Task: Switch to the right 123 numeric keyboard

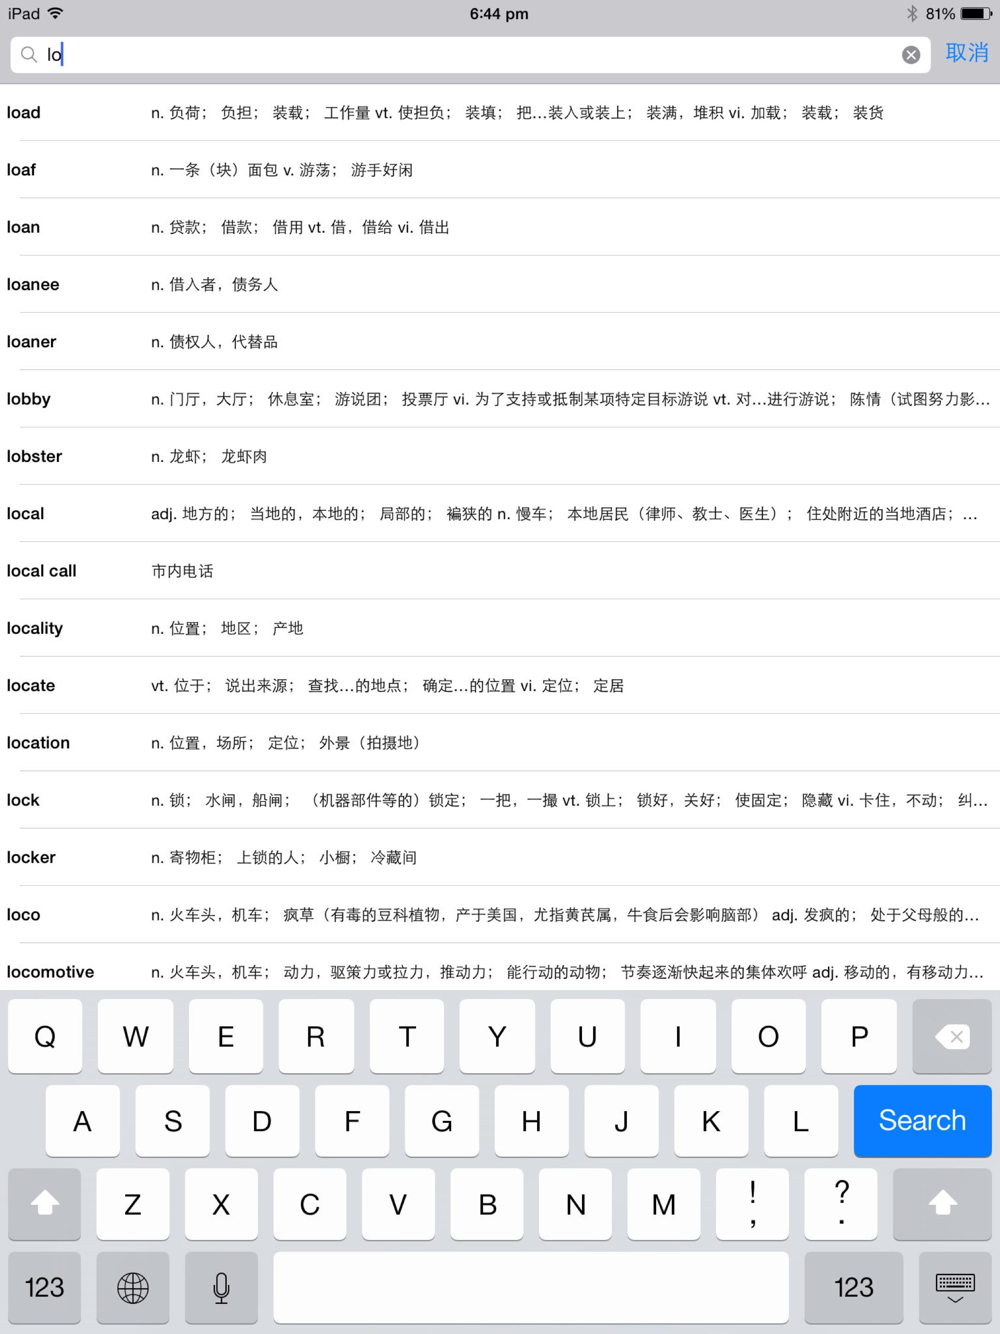Action: pos(854,1288)
